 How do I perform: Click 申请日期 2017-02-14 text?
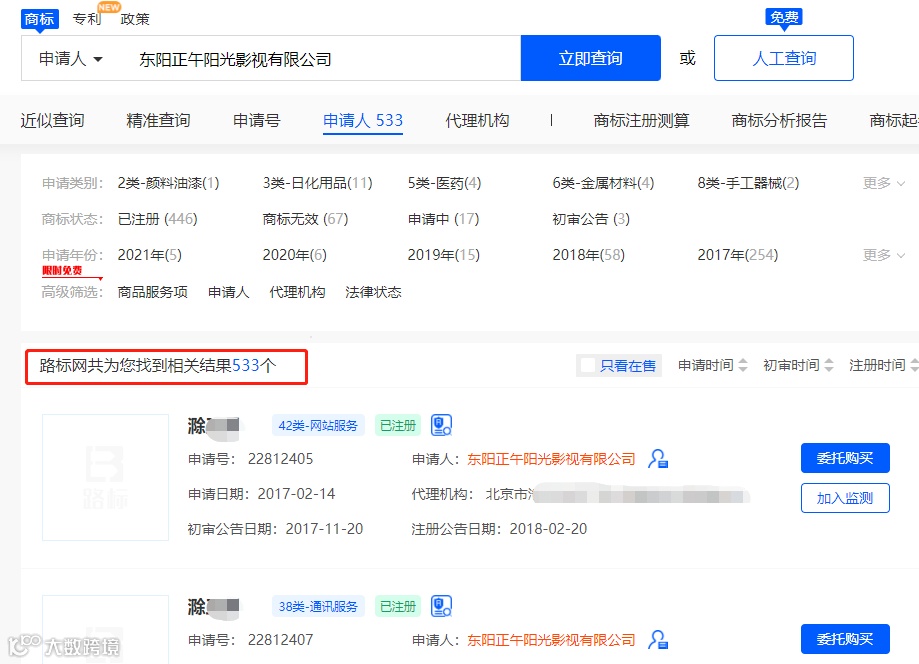click(x=261, y=494)
